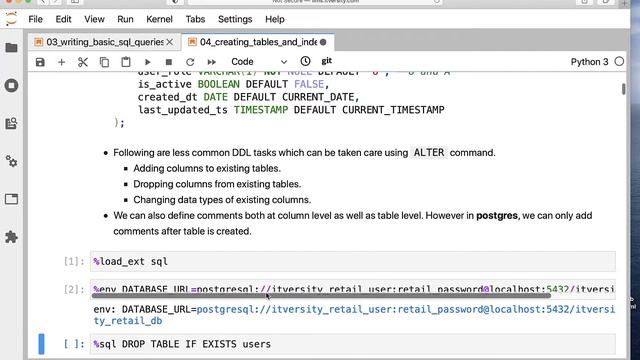Click the created_dt DATE code line
Image resolution: width=640 pixels, height=360 pixels.
click(249, 97)
